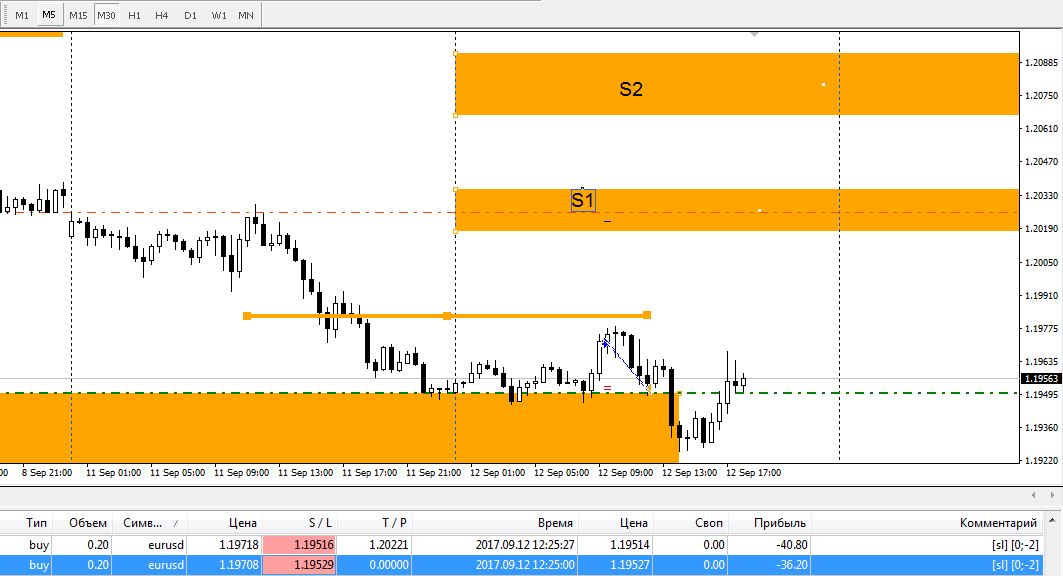Click price axis label 1.20050
1063x576 pixels.
pyautogui.click(x=1041, y=262)
